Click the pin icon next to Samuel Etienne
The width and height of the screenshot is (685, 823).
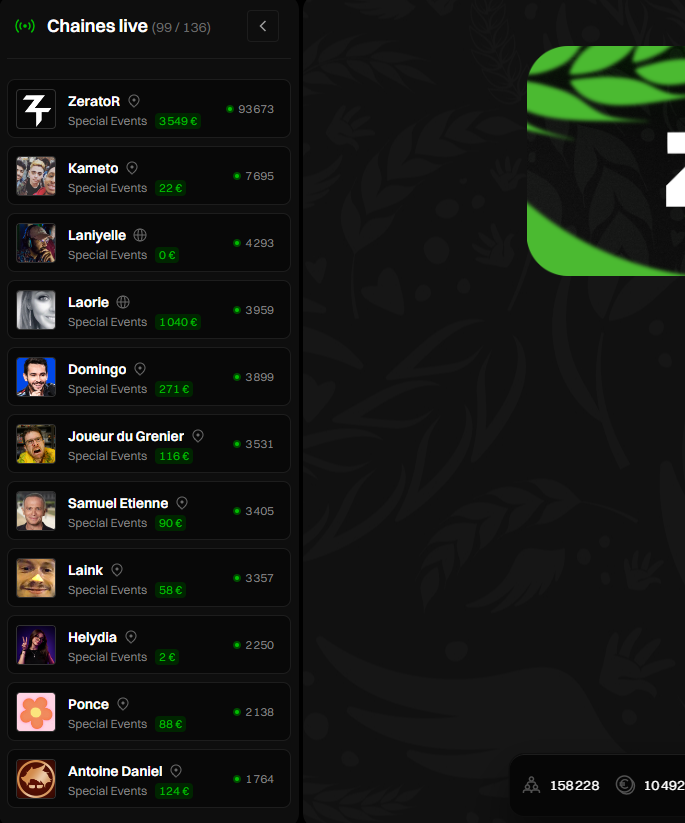182,503
